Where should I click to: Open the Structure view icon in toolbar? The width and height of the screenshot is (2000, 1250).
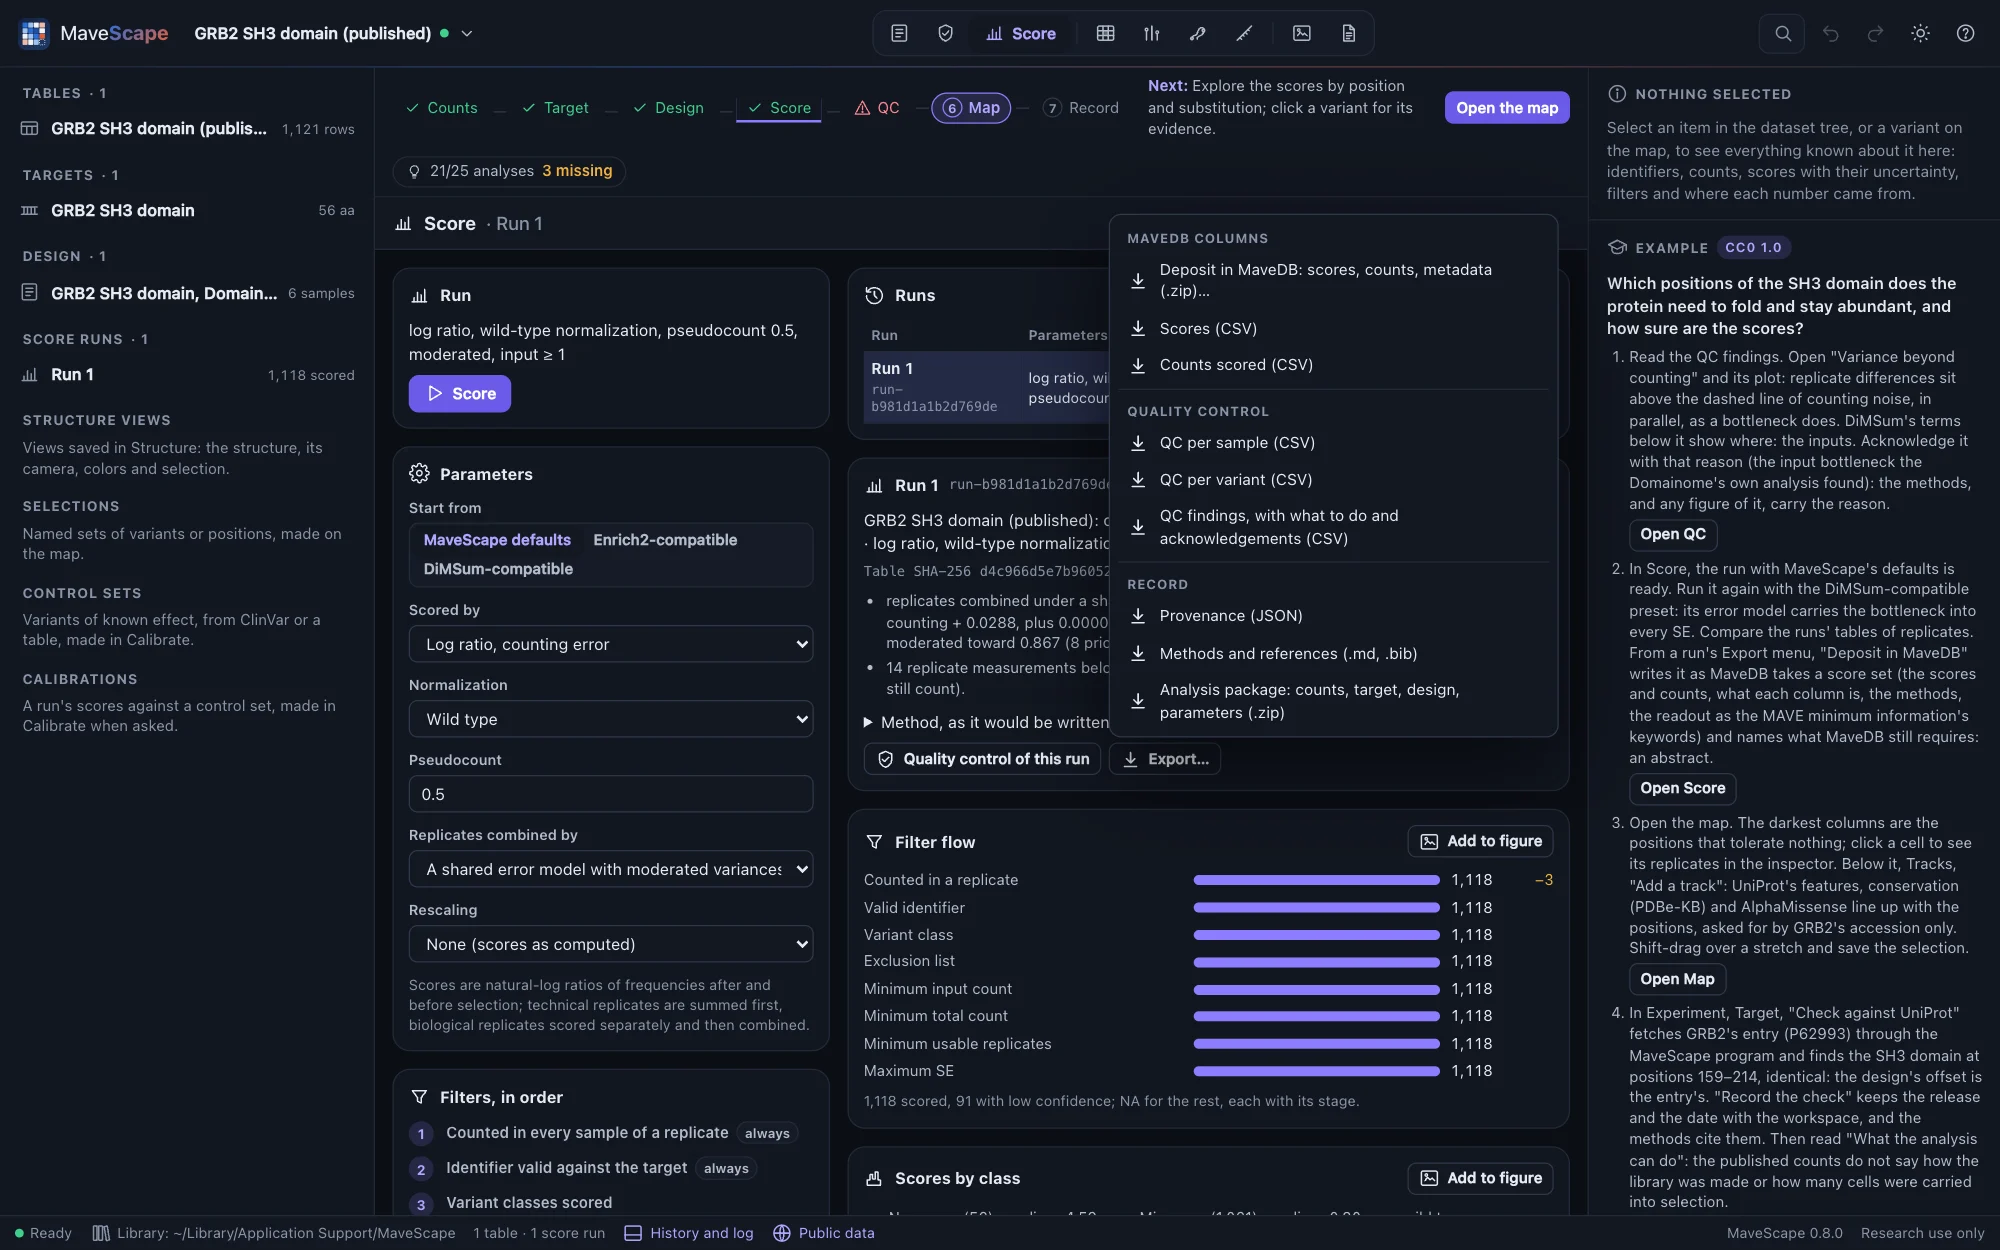1198,33
